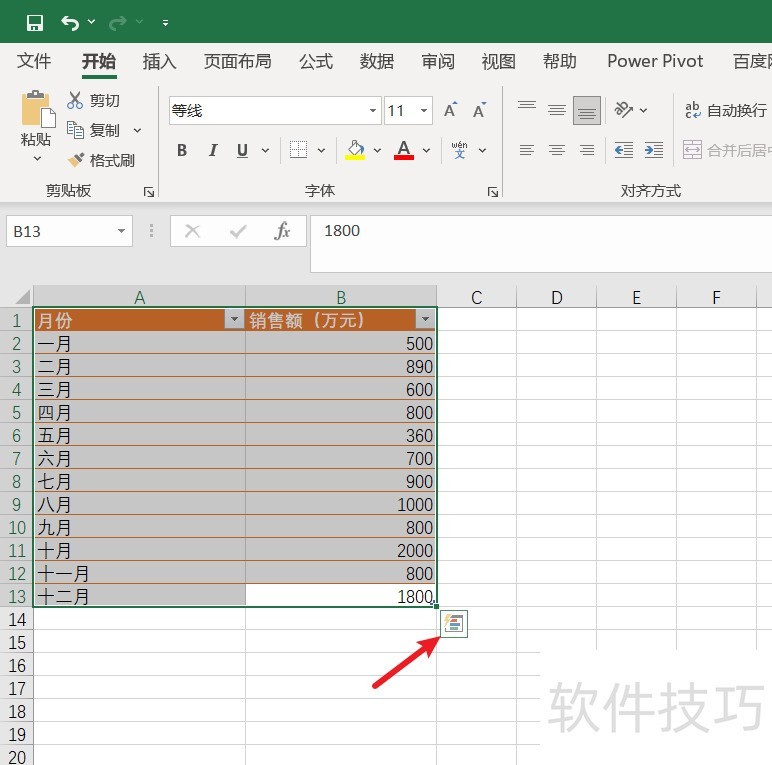Open the 数据 ribbon tab
Viewport: 772px width, 765px height.
[376, 61]
